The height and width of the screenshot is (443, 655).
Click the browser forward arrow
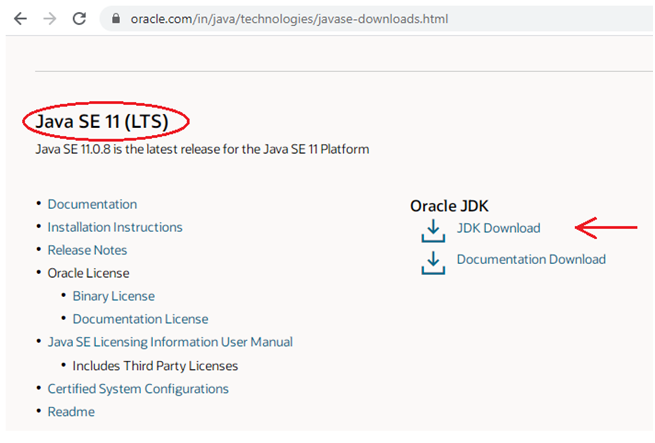(50, 18)
